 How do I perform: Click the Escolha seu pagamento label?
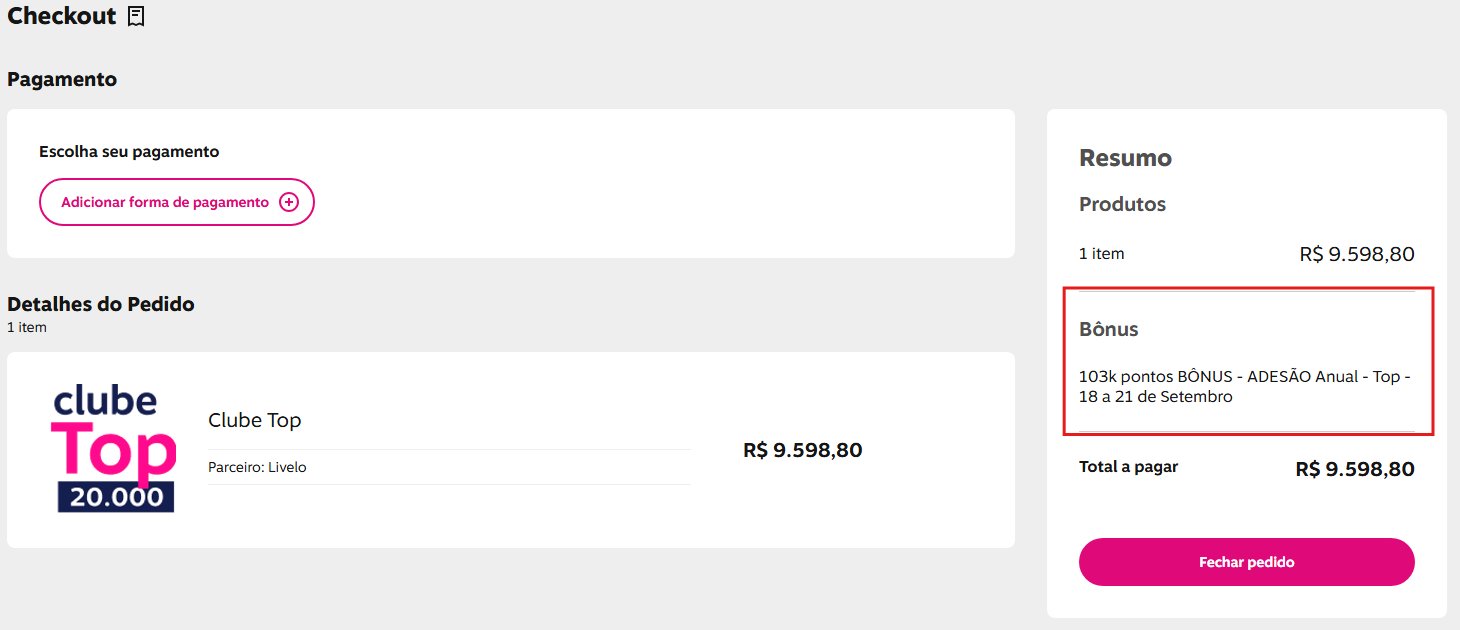click(129, 152)
